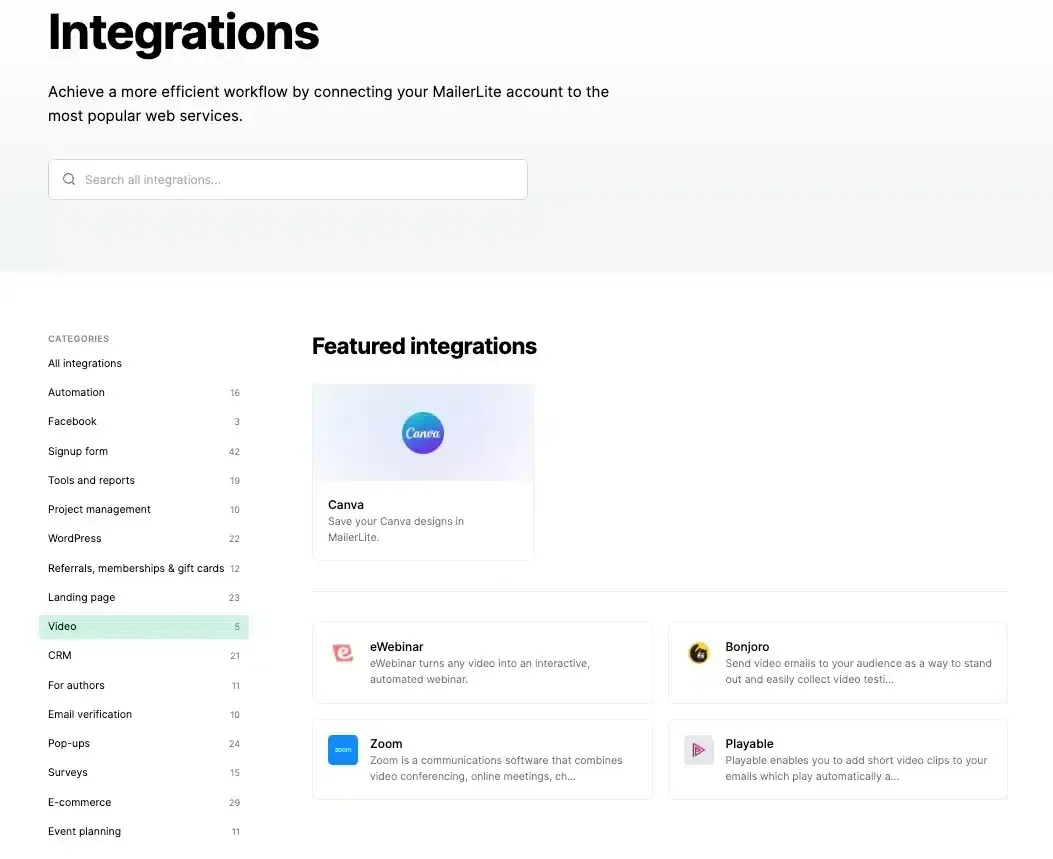The height and width of the screenshot is (859, 1053).
Task: Select Referrals, memberships & gift cards
Action: (x=144, y=568)
